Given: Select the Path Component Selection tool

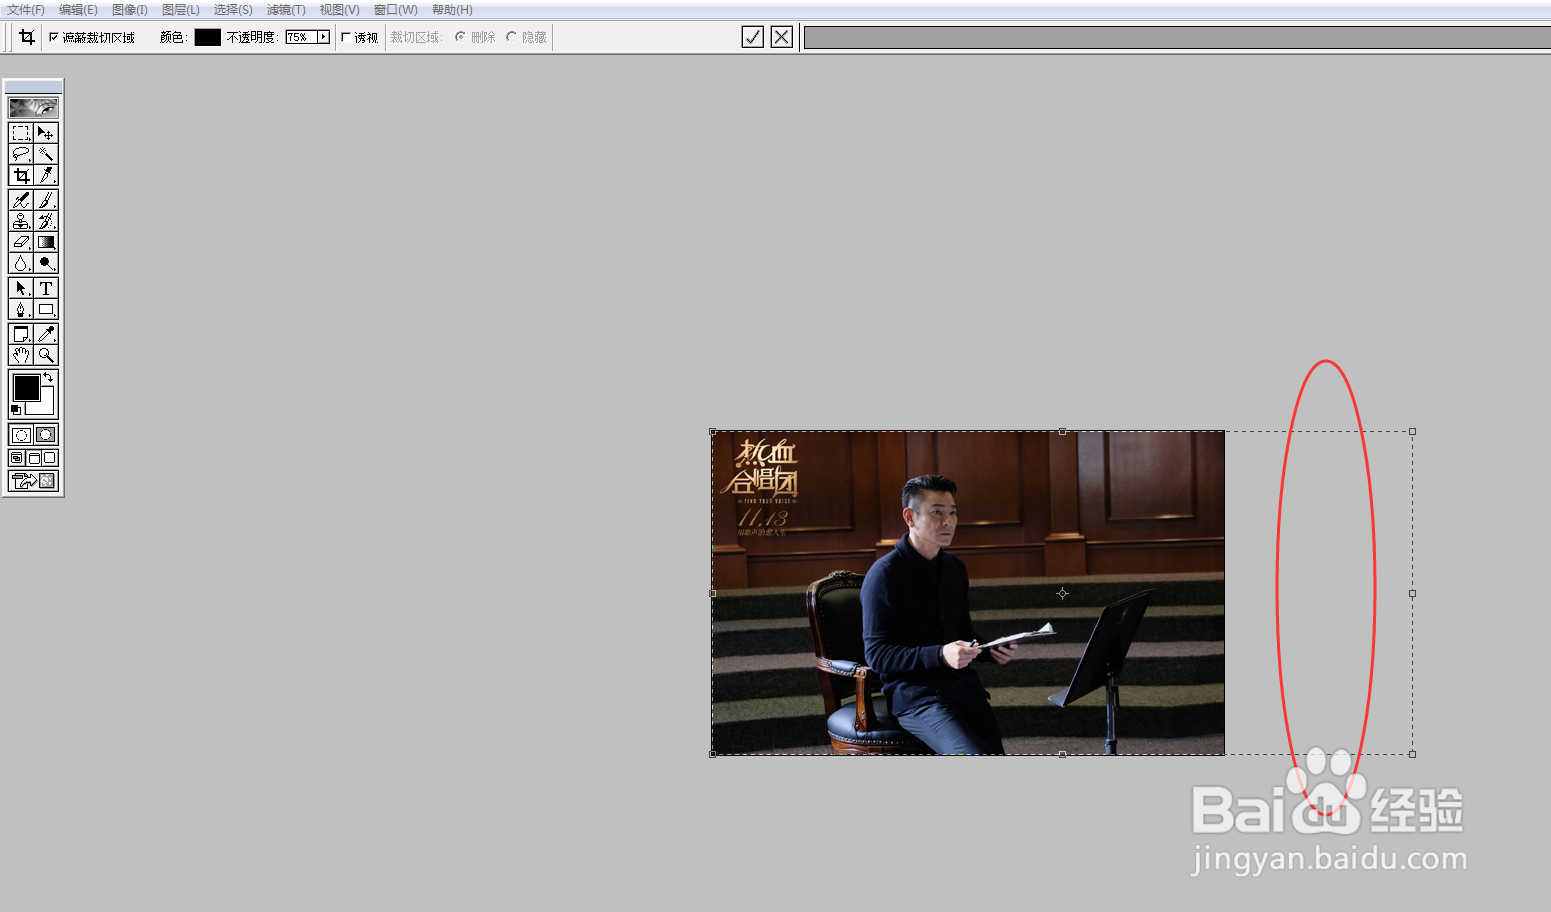Looking at the screenshot, I should [21, 288].
